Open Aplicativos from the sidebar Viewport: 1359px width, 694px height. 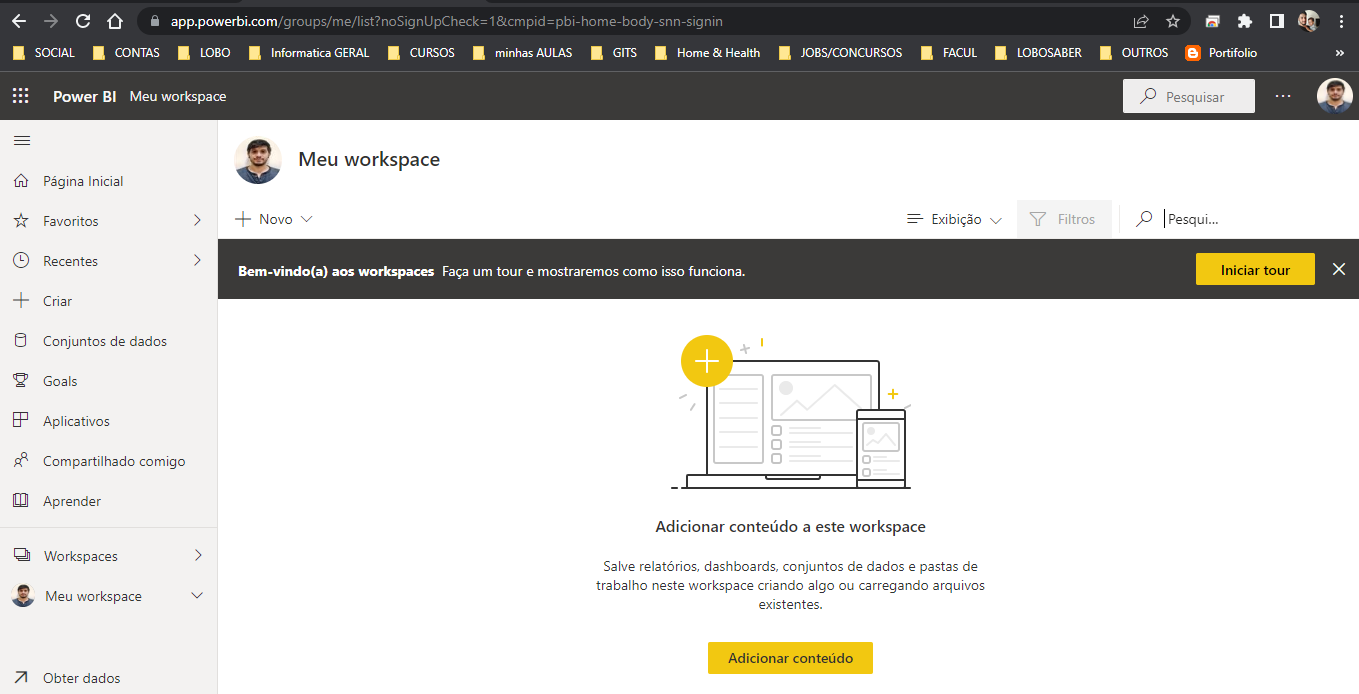[x=78, y=420]
